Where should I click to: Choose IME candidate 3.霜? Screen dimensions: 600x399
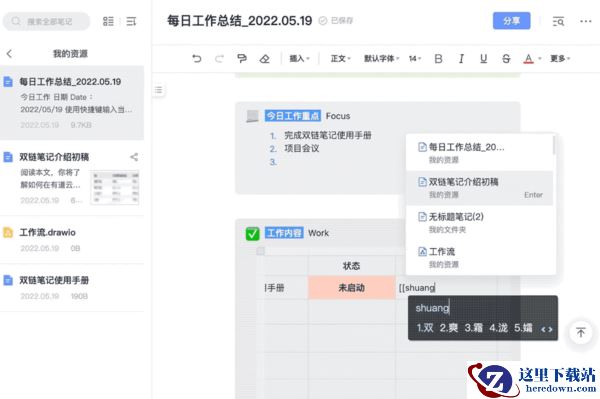coord(473,328)
